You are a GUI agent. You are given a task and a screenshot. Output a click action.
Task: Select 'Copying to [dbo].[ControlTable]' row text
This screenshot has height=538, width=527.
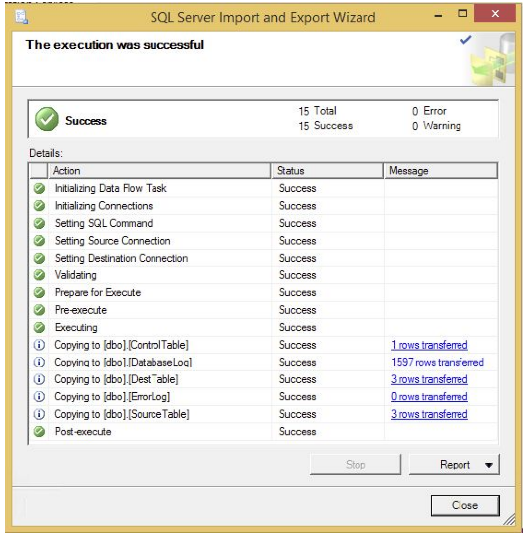coord(121,345)
